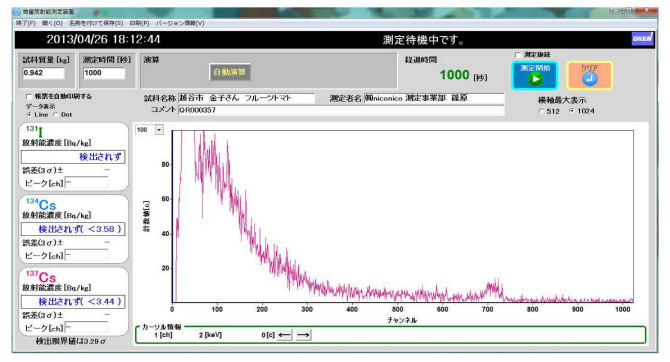Toggle the continuous measurement checkbox
670x362 pixels.
[x=518, y=55]
